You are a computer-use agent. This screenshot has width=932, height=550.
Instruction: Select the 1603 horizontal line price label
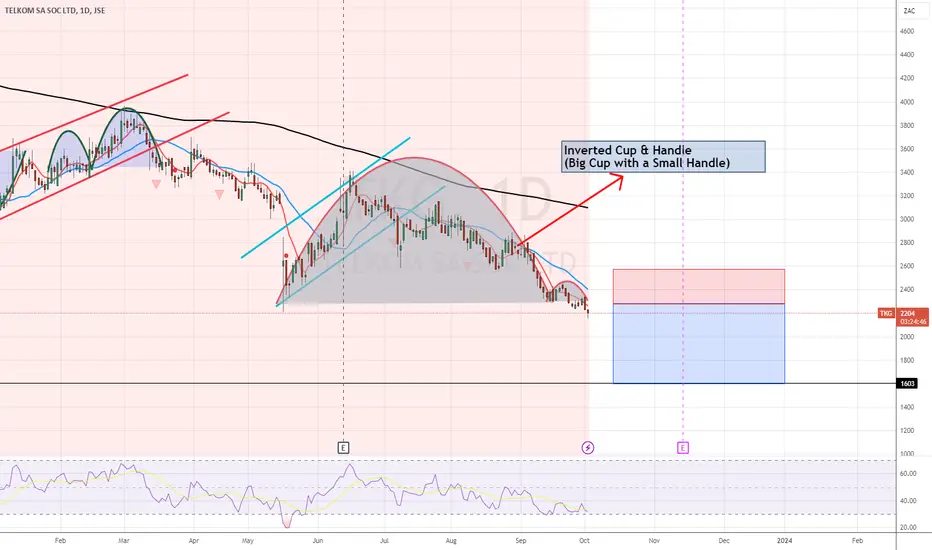click(x=908, y=384)
